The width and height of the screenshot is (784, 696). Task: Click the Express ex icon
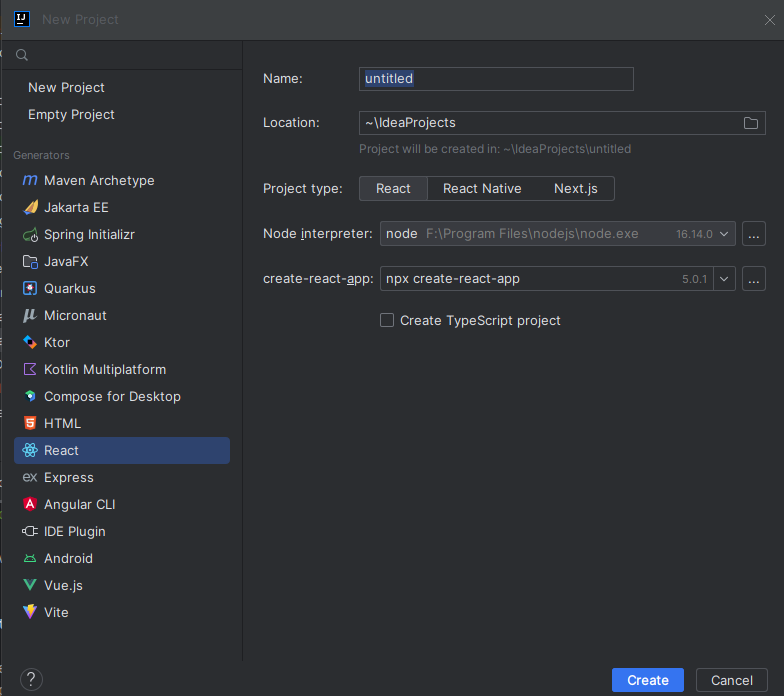[x=30, y=477]
